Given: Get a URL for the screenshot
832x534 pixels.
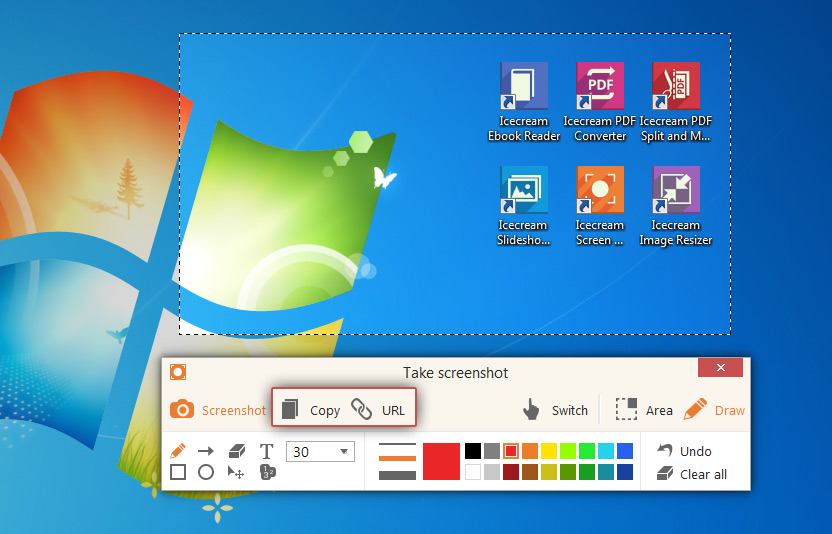Looking at the screenshot, I should (378, 410).
